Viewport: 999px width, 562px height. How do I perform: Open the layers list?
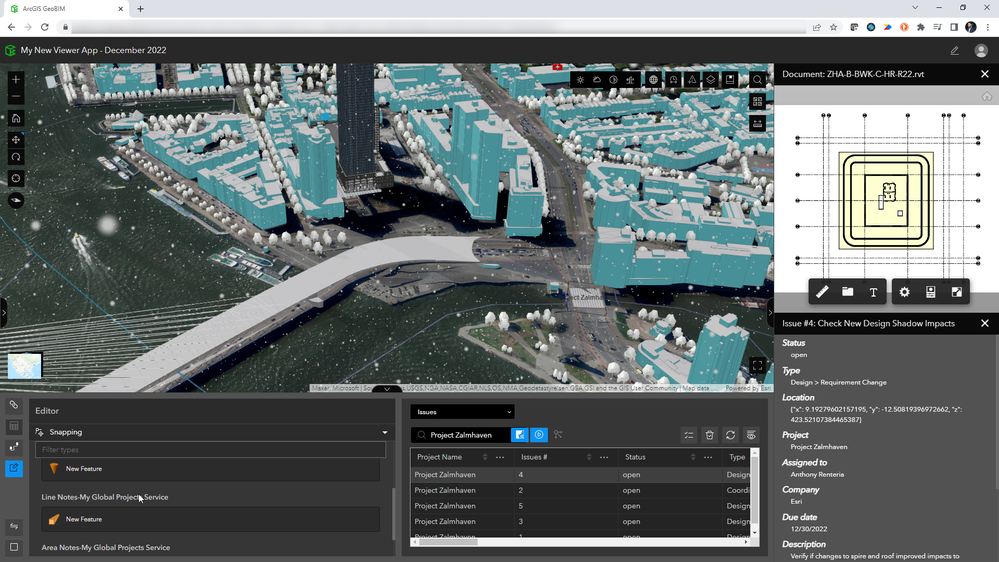711,80
